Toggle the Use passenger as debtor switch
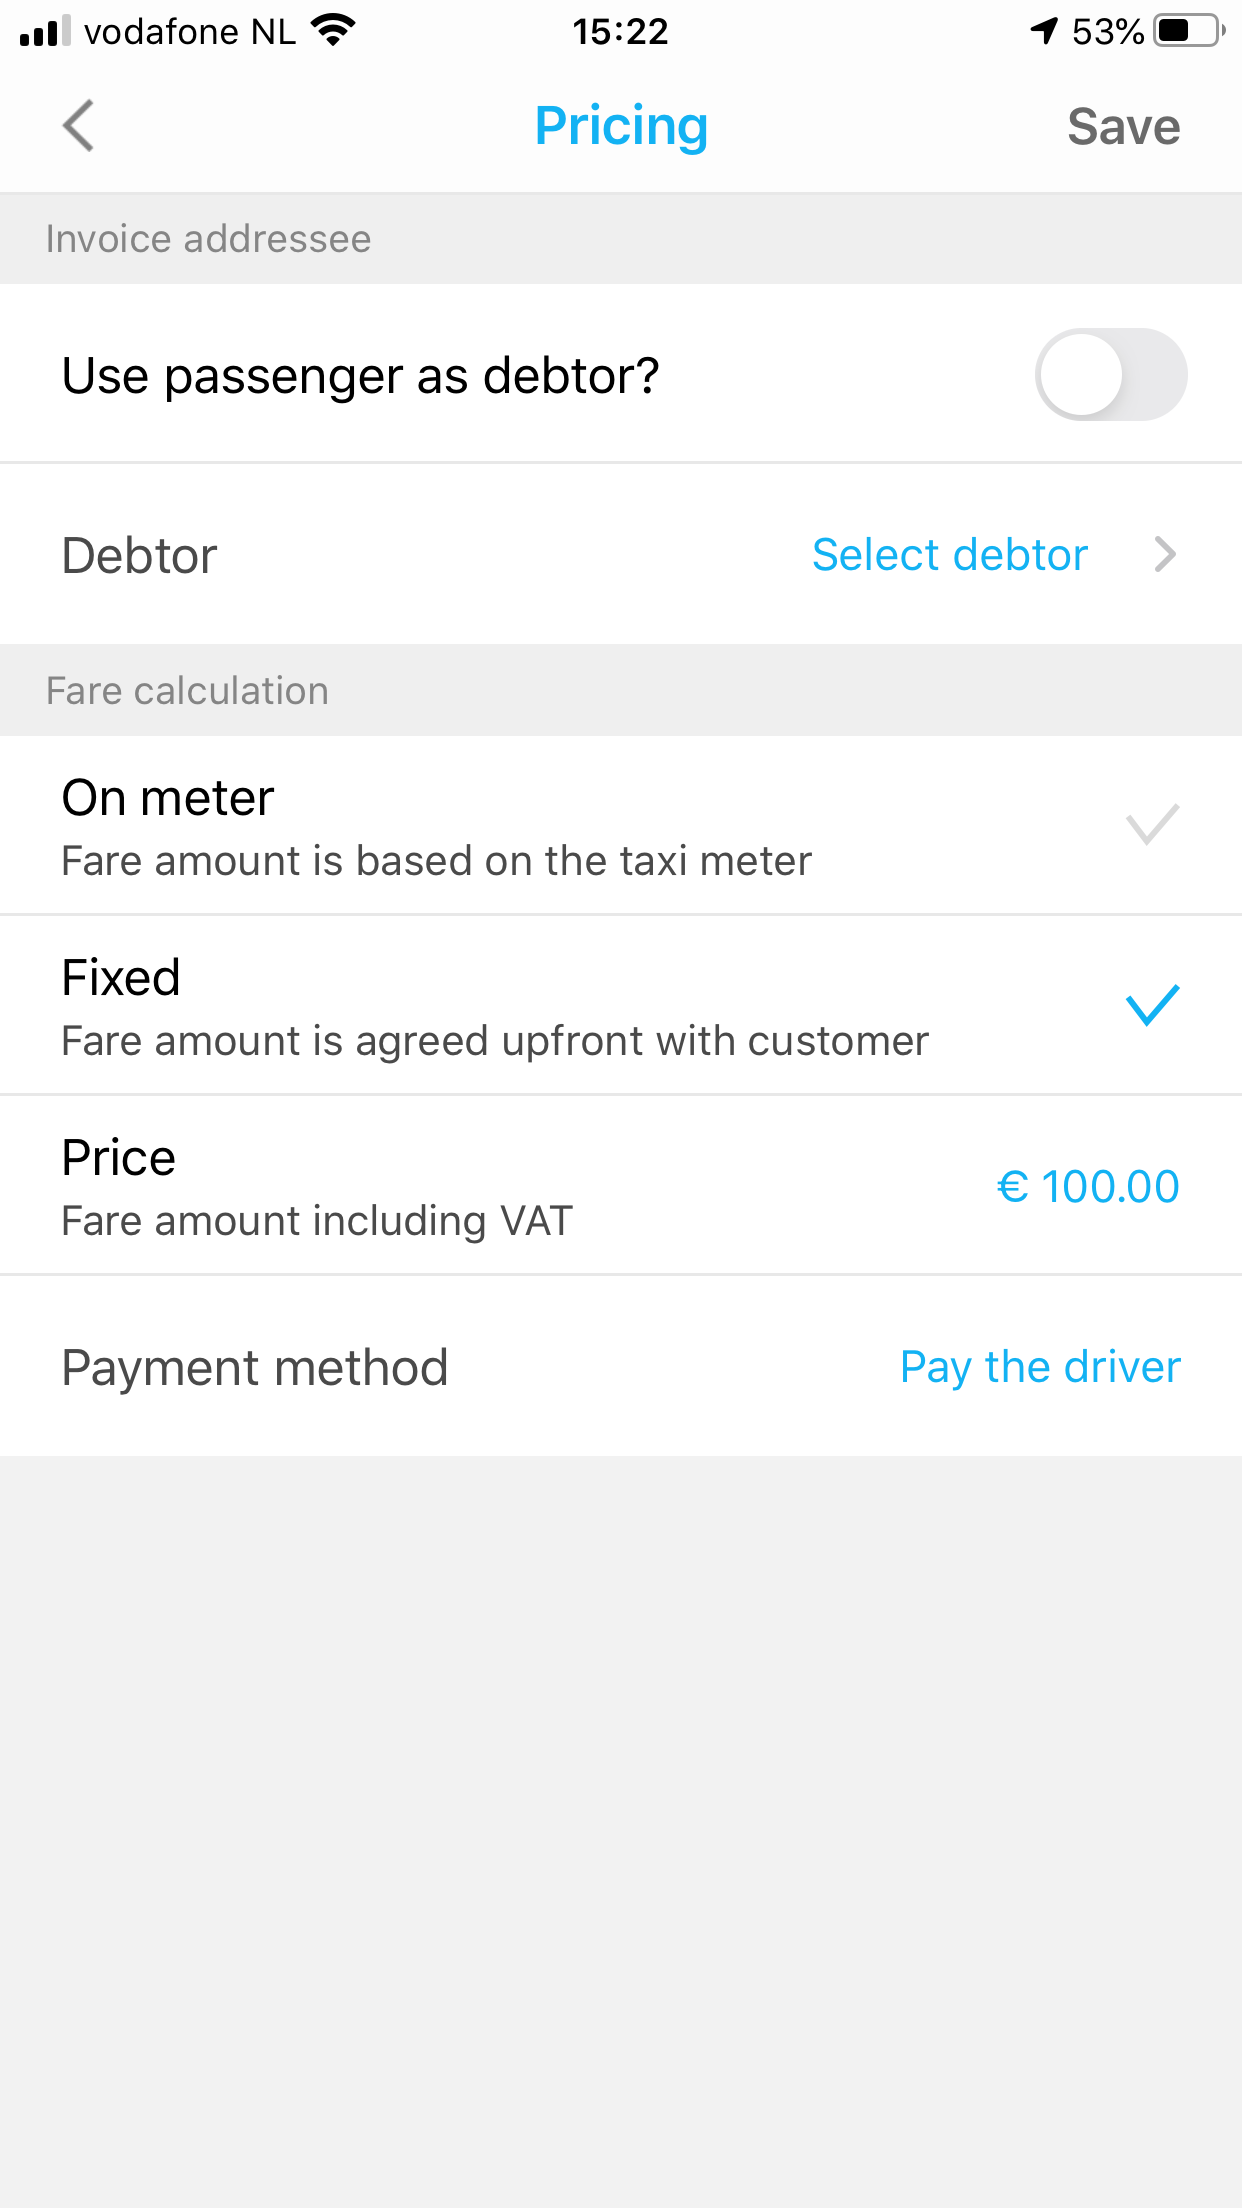1242x2208 pixels. point(1110,375)
